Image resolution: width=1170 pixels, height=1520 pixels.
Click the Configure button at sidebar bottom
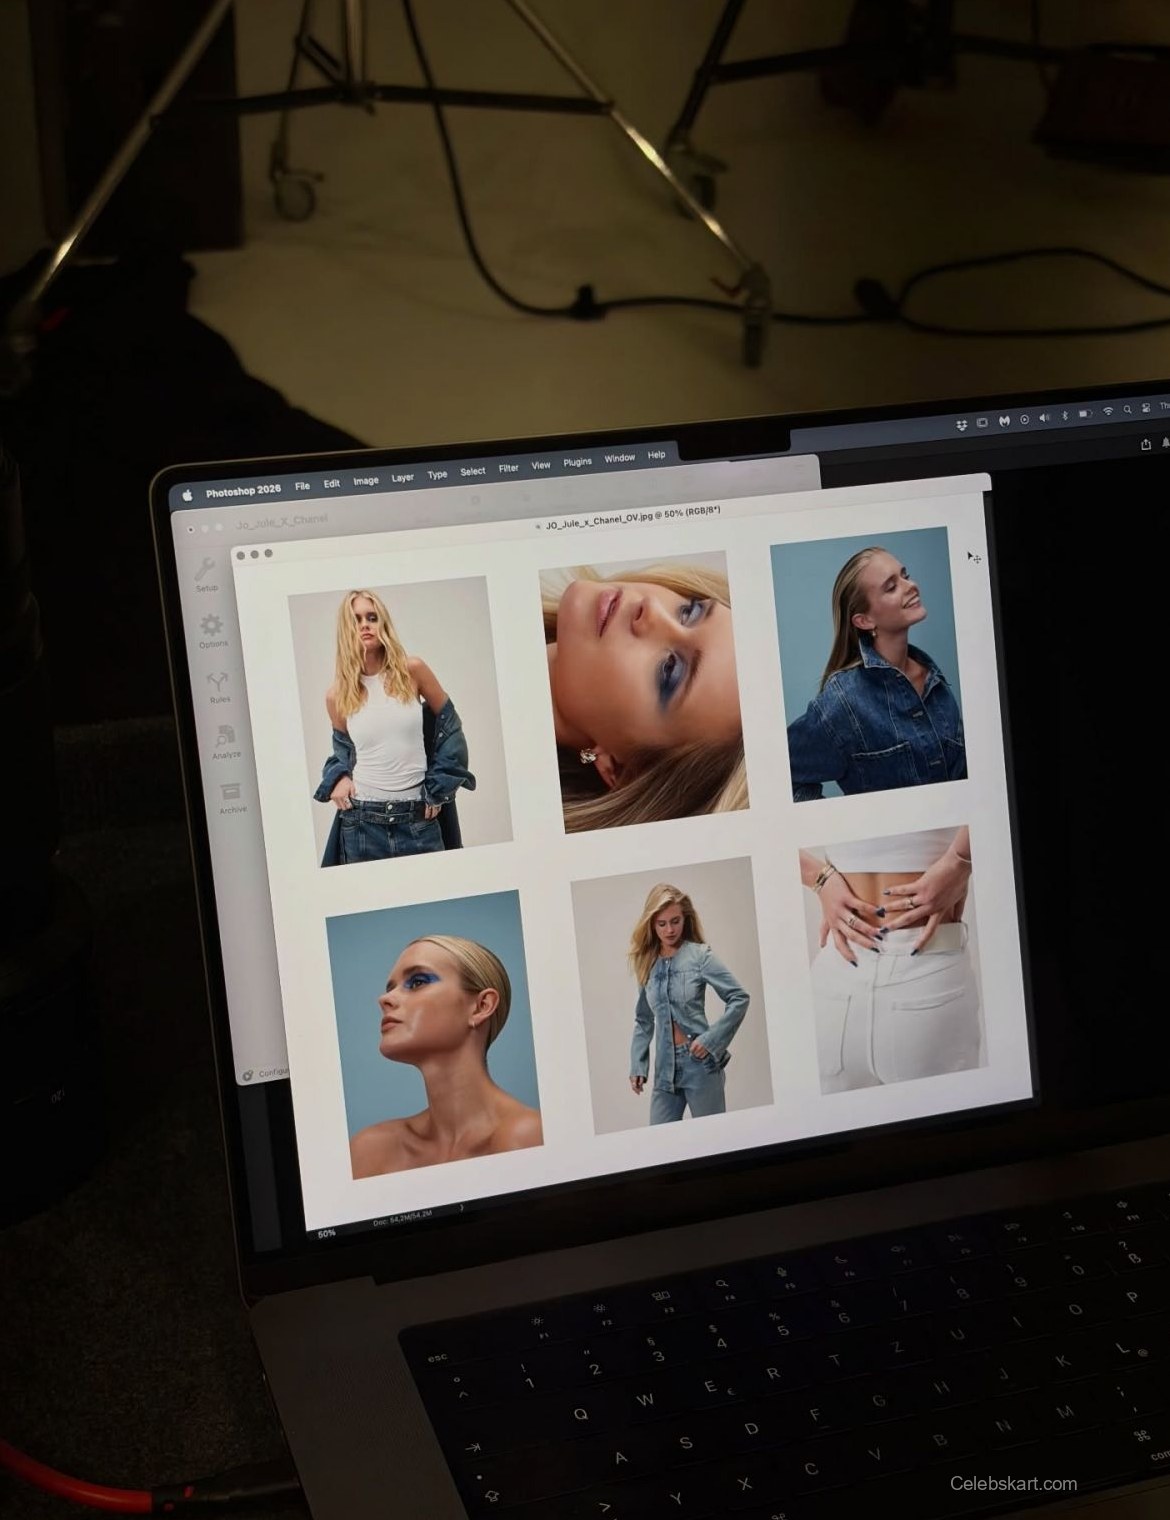266,1074
